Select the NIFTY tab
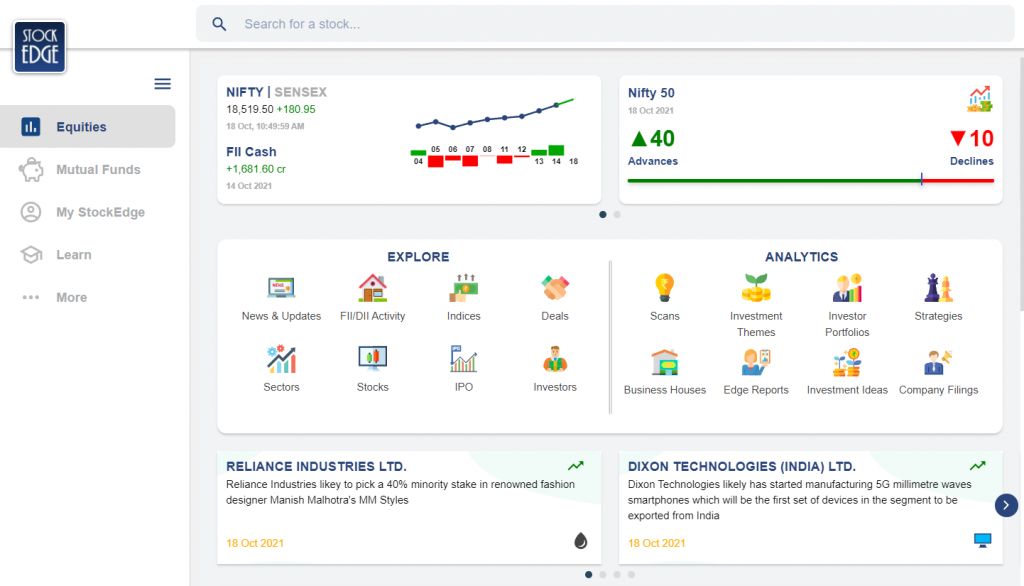 245,92
